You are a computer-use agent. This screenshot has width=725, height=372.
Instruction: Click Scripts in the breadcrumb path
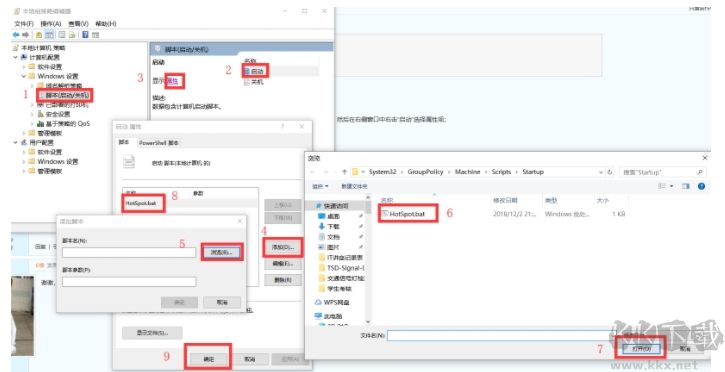(x=501, y=172)
